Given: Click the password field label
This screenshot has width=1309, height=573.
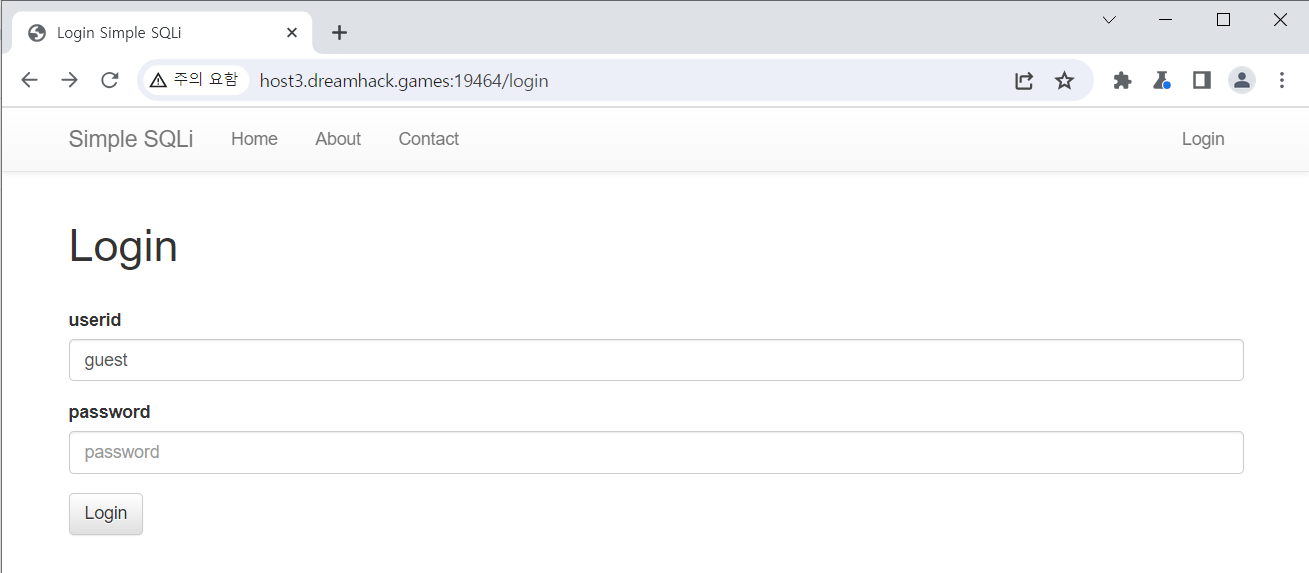Looking at the screenshot, I should click(109, 412).
